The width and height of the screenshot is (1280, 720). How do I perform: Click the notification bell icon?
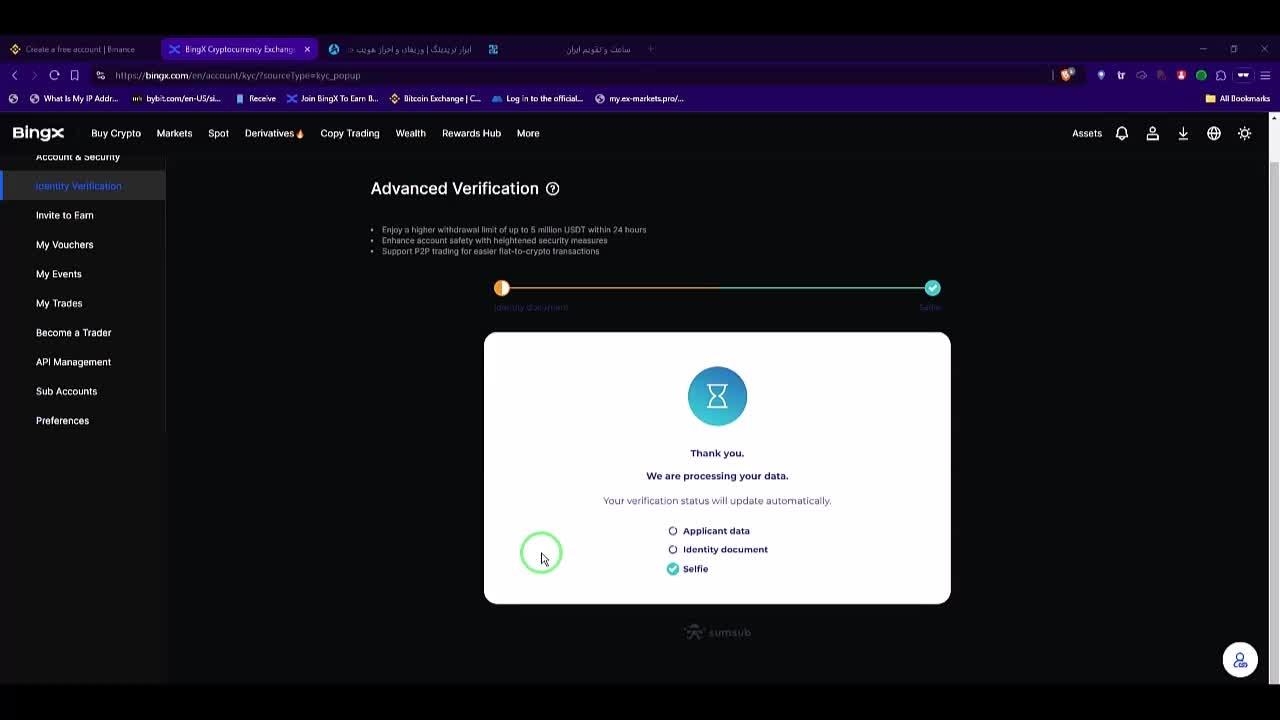tap(1122, 134)
